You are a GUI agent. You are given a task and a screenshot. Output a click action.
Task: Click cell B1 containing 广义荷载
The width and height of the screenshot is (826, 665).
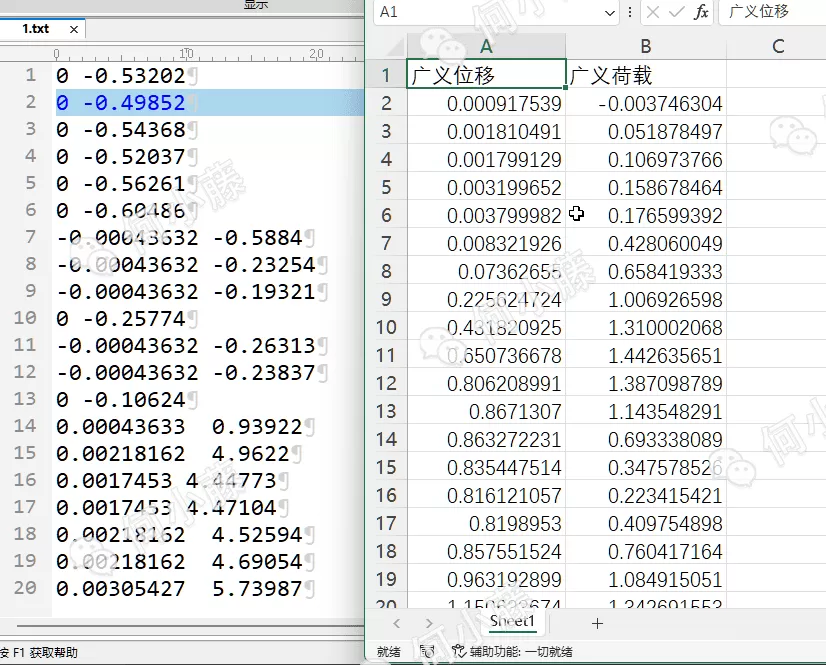coord(645,75)
